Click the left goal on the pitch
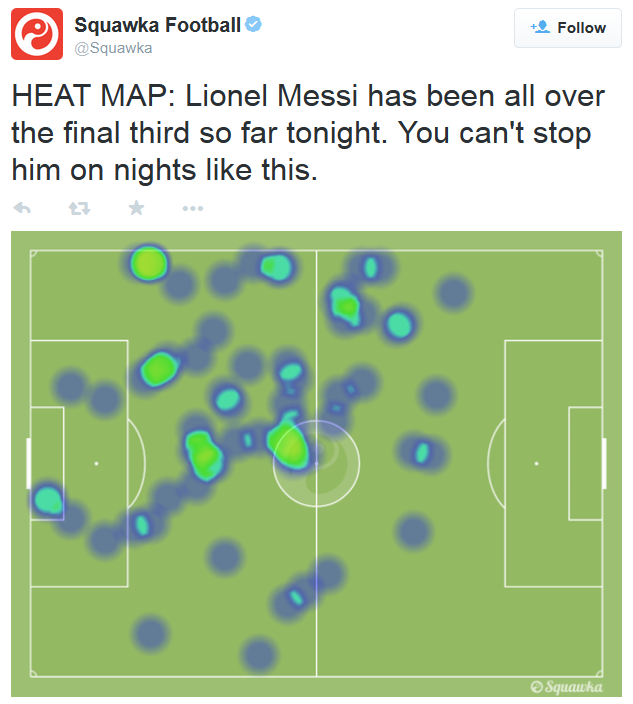Viewport: 633px width, 704px height. click(28, 463)
